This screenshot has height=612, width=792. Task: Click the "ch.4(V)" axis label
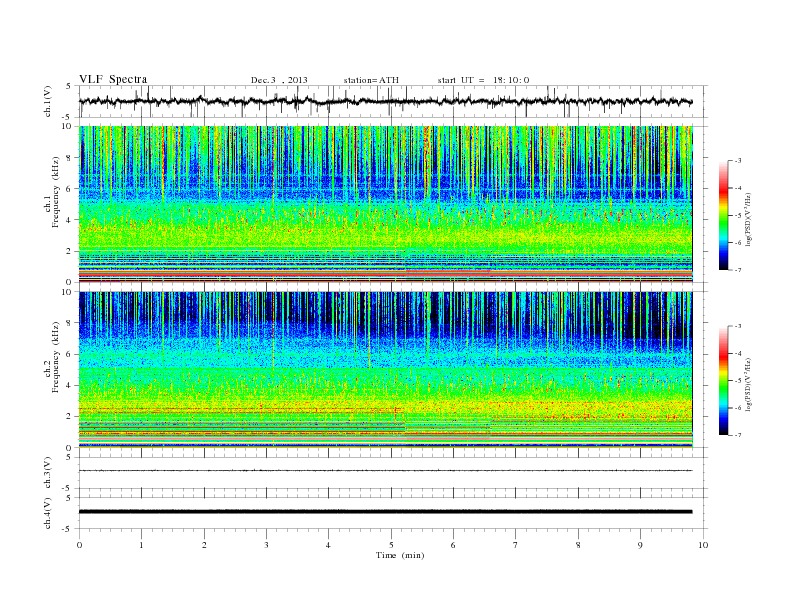pyautogui.click(x=48, y=513)
